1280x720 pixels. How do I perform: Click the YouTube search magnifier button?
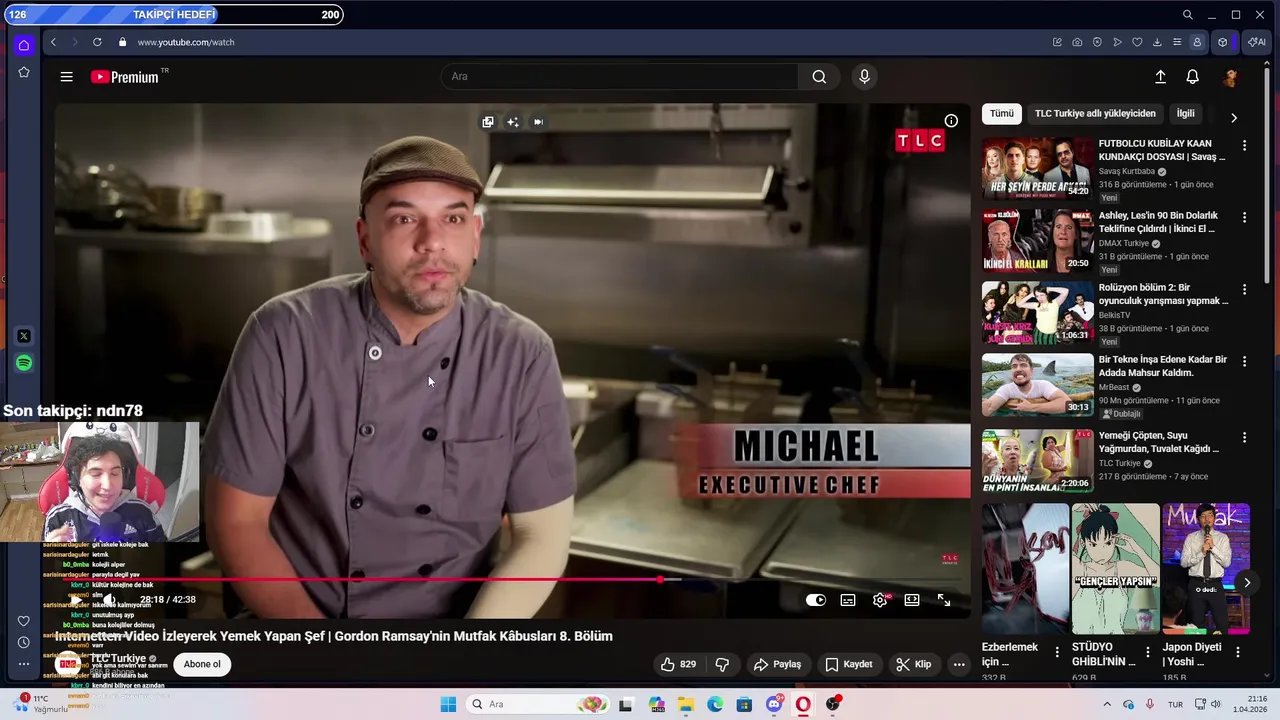(819, 77)
